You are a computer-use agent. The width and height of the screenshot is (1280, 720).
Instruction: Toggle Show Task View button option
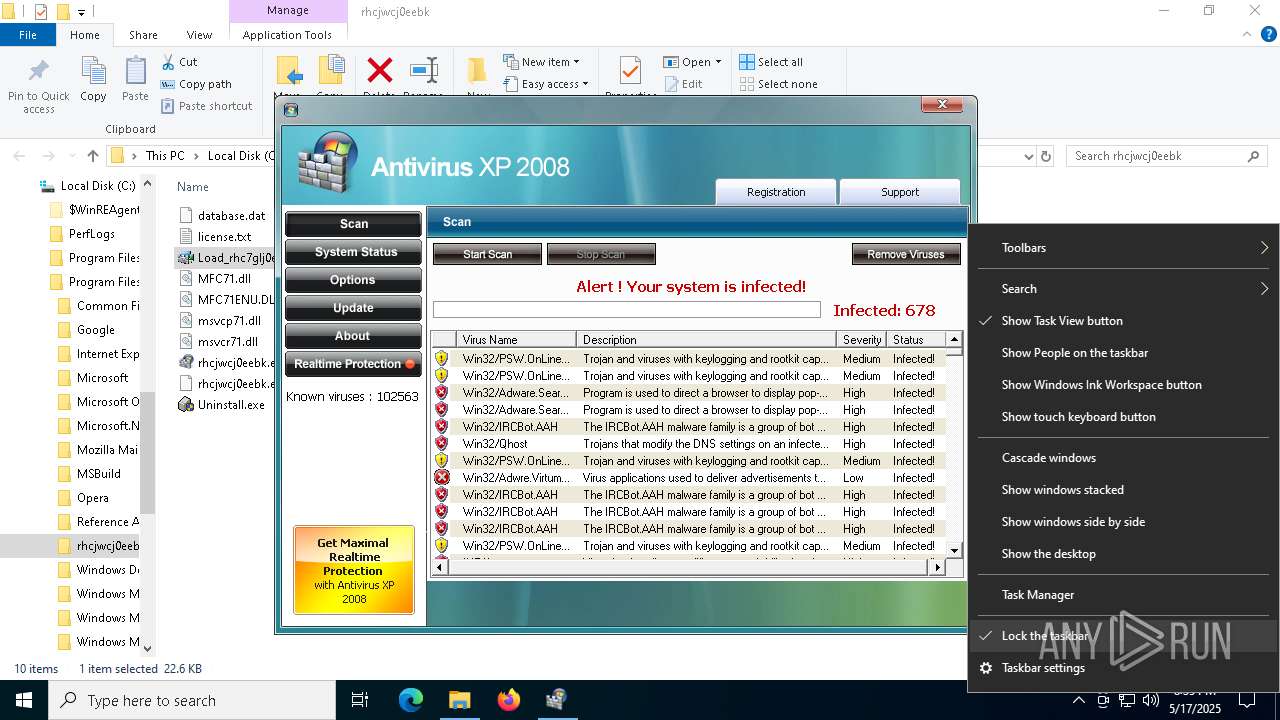(x=1122, y=321)
